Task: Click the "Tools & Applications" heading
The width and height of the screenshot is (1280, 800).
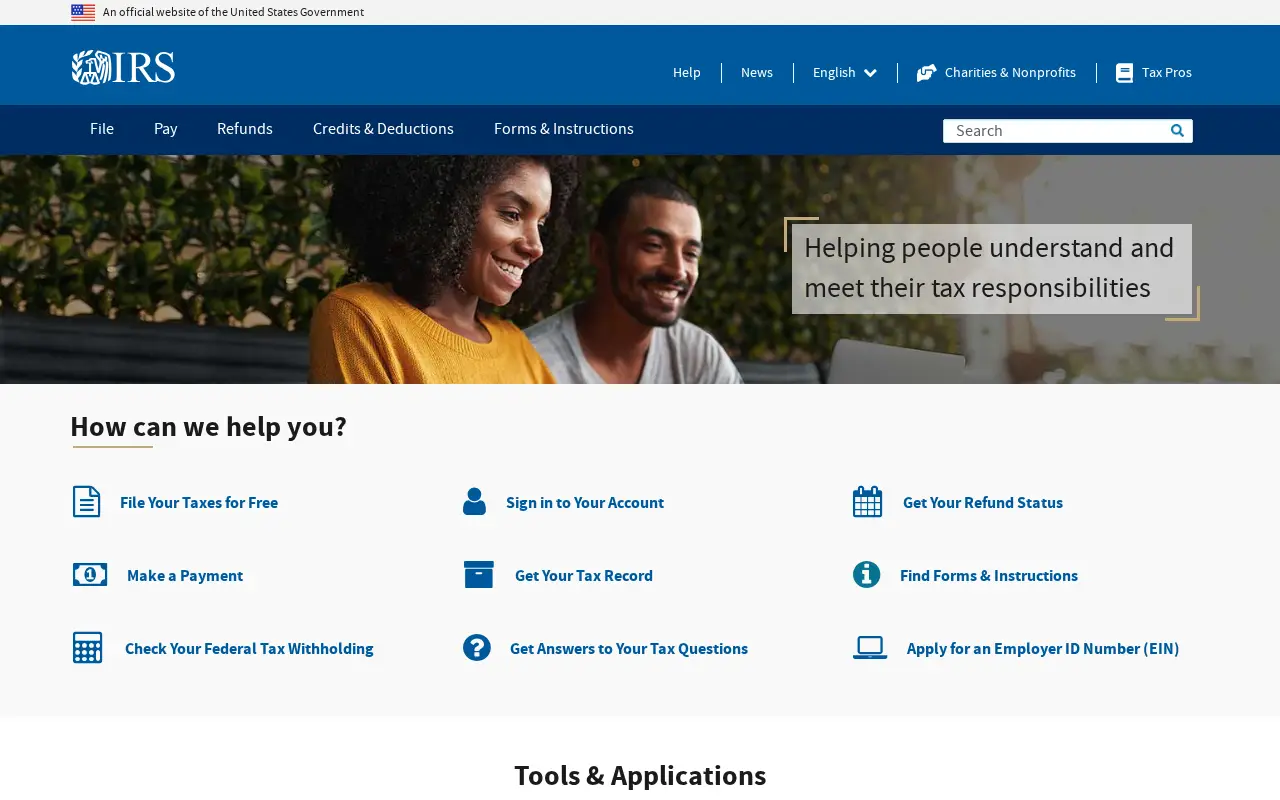Action: [x=640, y=776]
